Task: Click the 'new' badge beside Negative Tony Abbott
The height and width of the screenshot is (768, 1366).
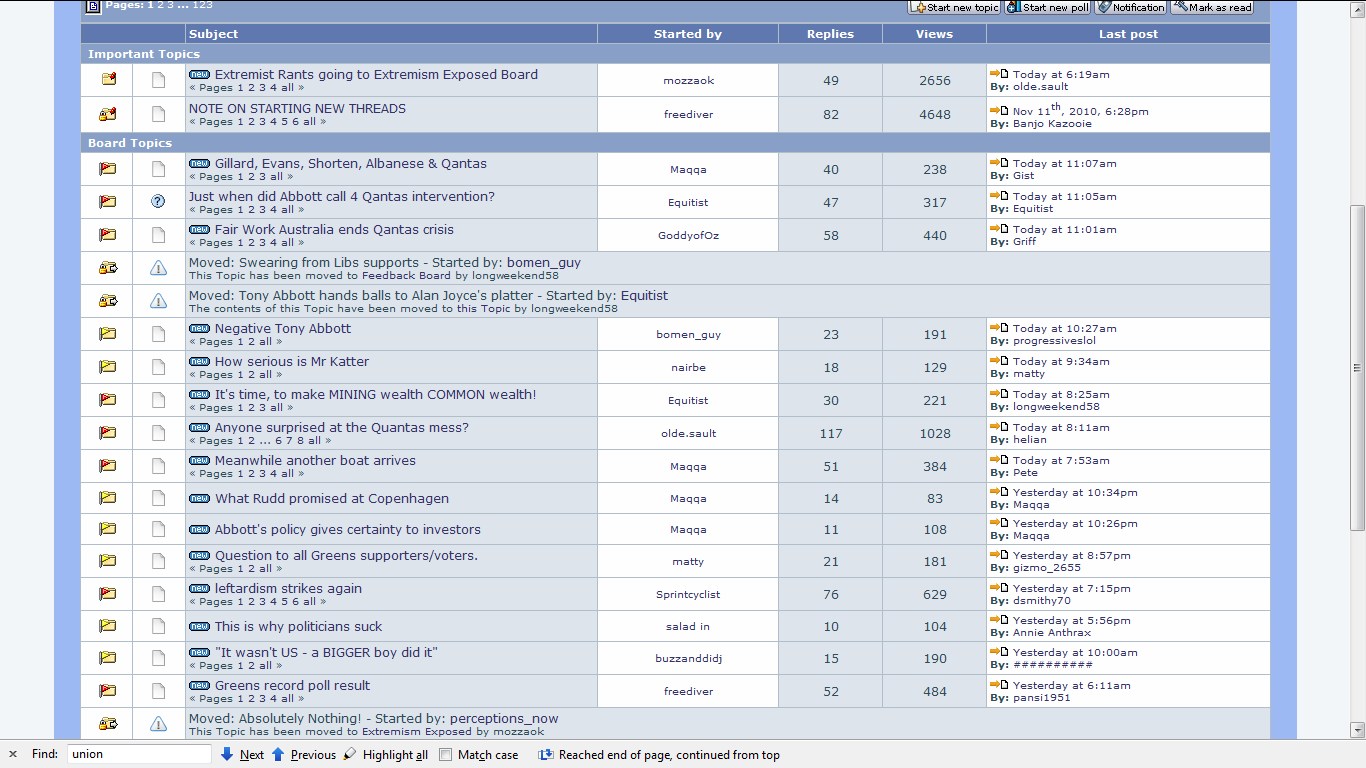Action: coord(199,329)
